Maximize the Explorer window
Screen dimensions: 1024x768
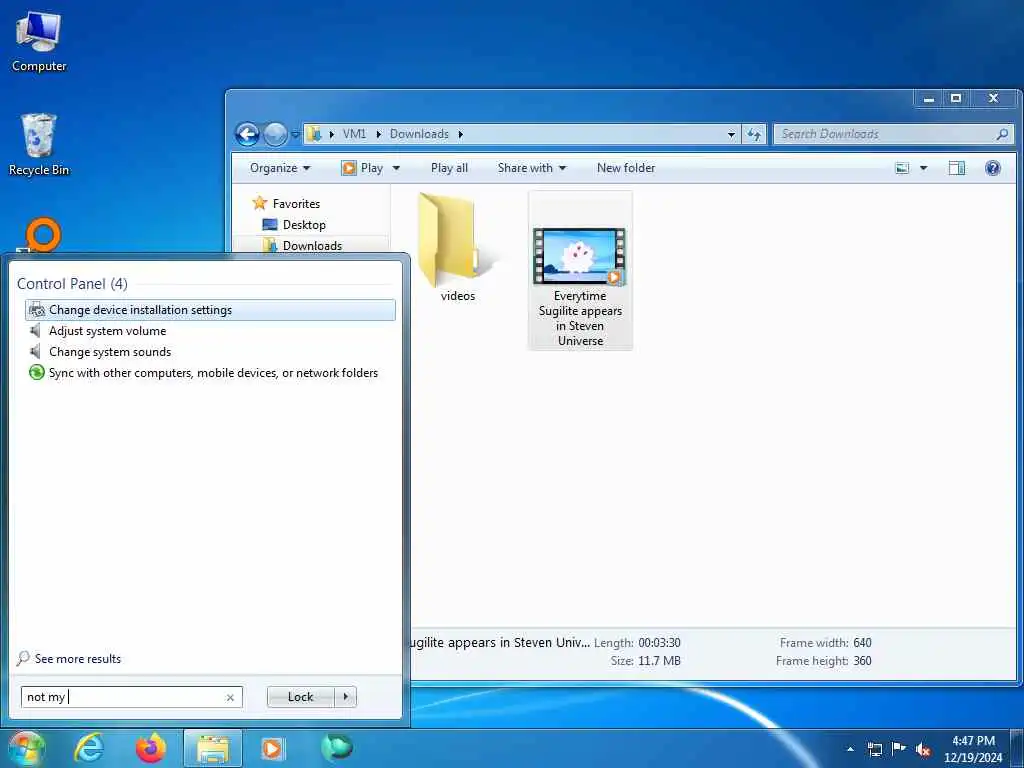click(x=956, y=99)
